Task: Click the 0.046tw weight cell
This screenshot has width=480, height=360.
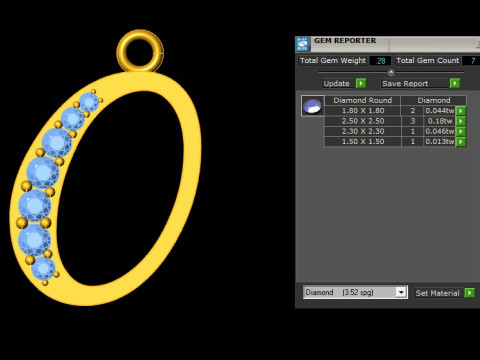Action: [x=439, y=131]
